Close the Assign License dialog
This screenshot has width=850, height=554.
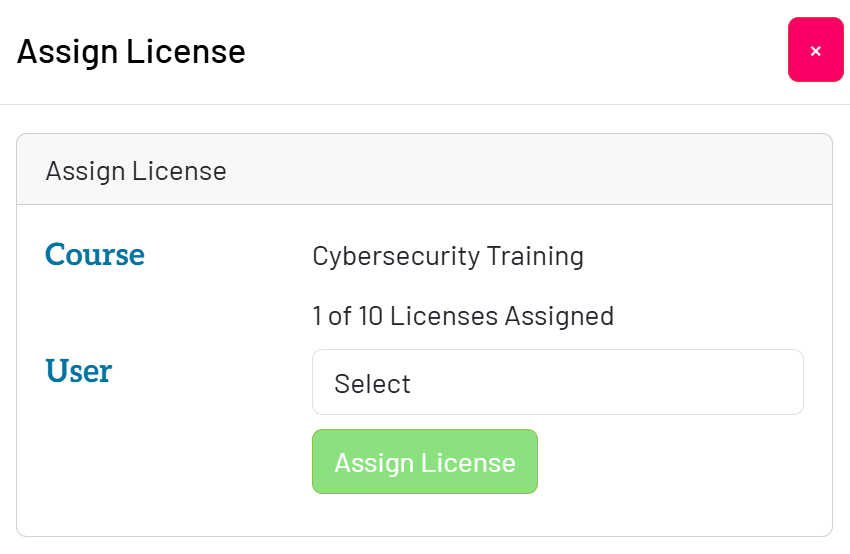[815, 50]
